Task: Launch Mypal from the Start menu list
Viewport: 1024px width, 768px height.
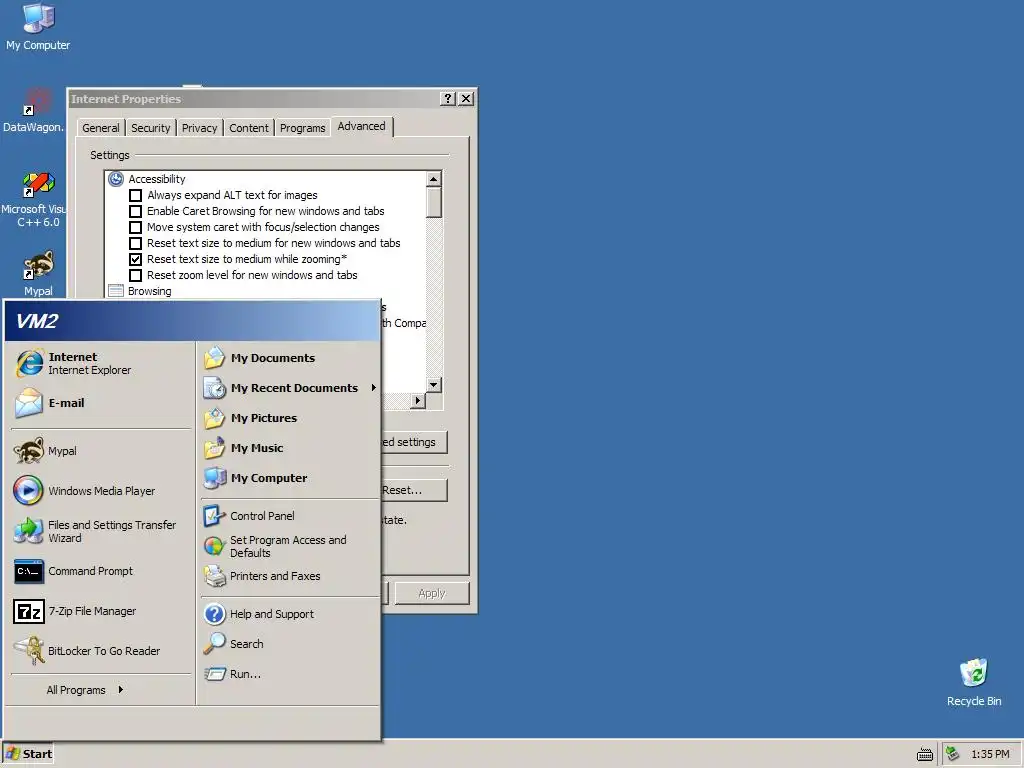Action: pyautogui.click(x=101, y=451)
